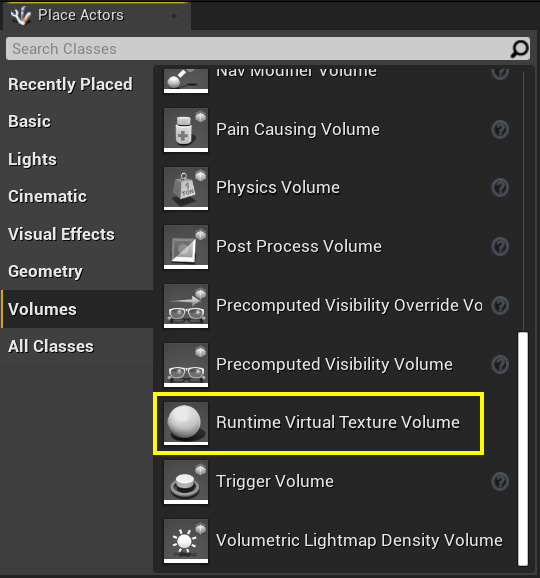Click the Place Actors tab icon
Screen dimensions: 540x578
[x=21, y=15]
